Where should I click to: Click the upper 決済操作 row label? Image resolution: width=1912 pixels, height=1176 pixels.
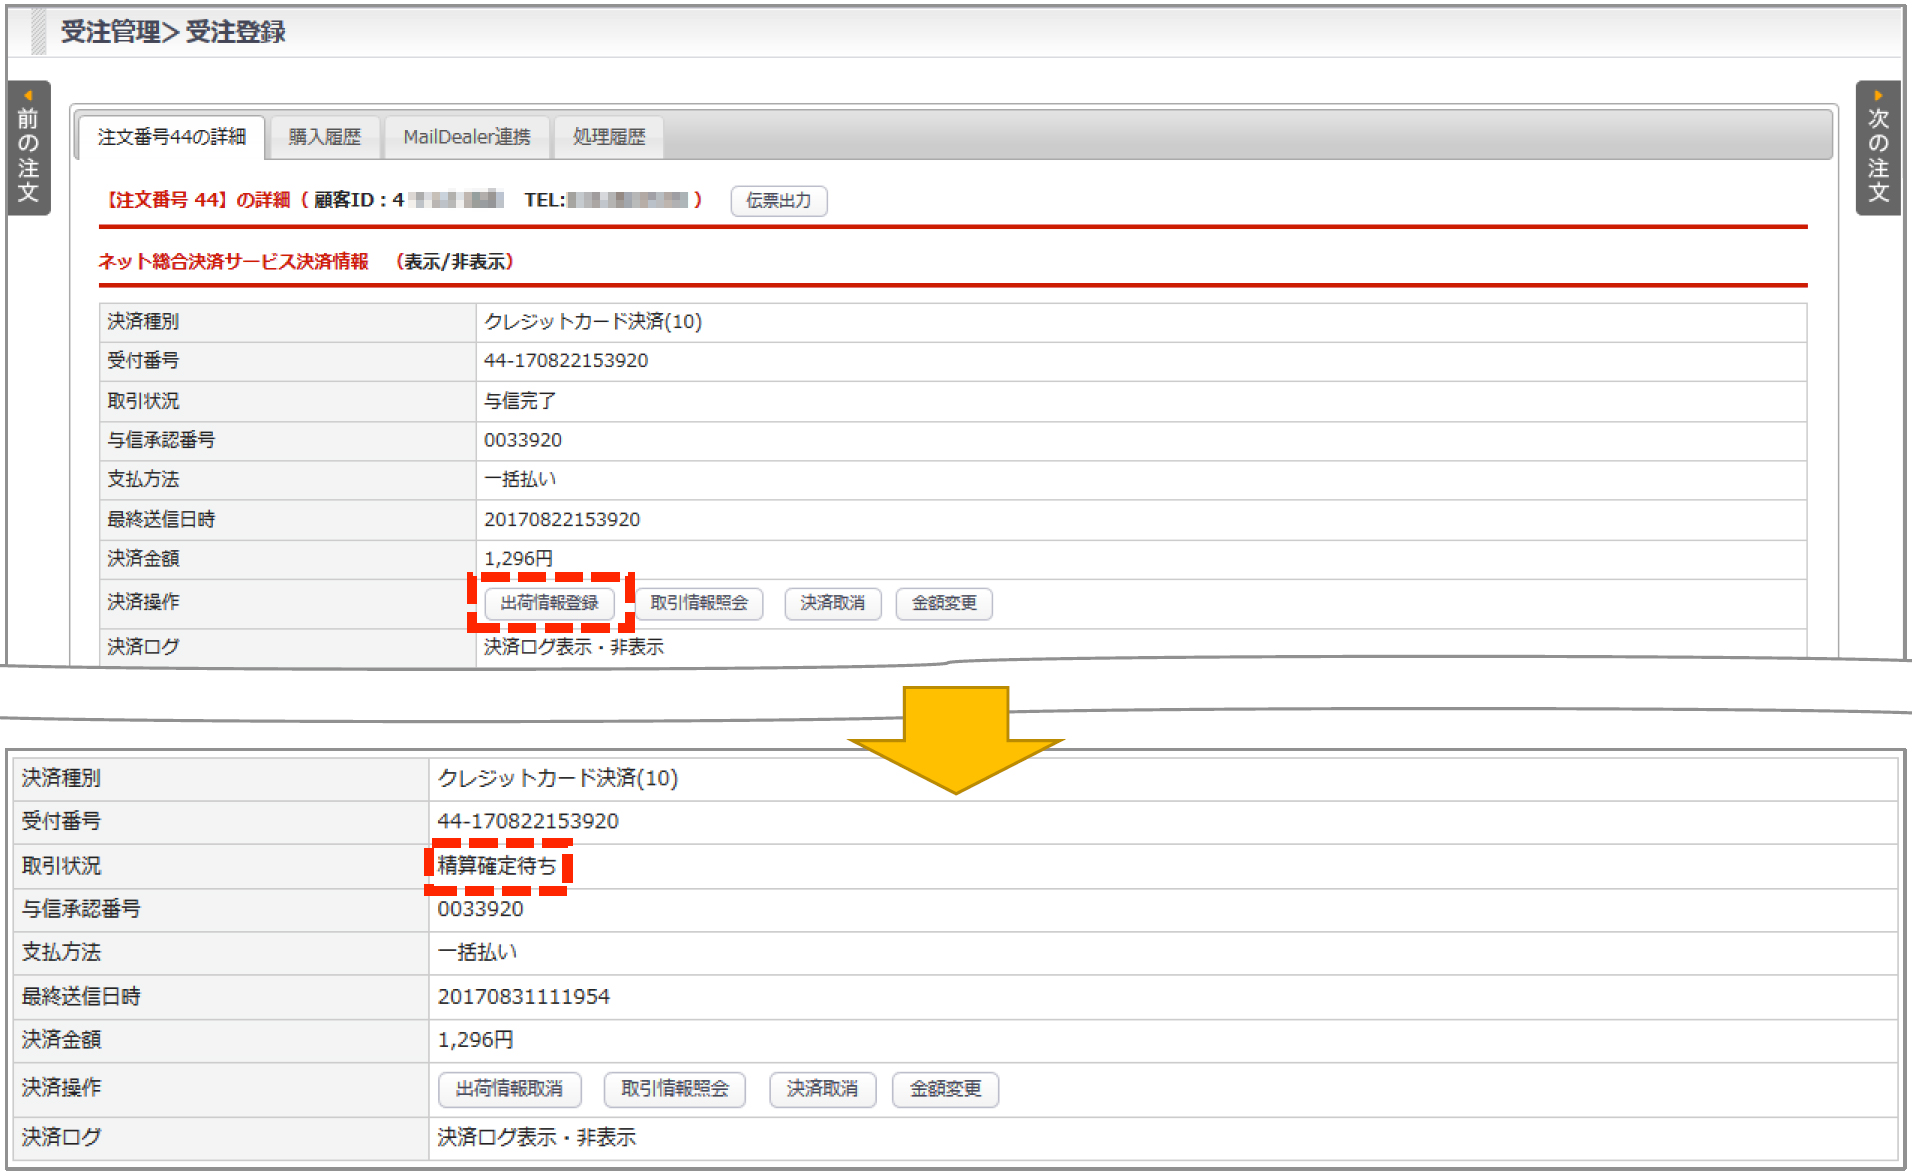pos(144,602)
